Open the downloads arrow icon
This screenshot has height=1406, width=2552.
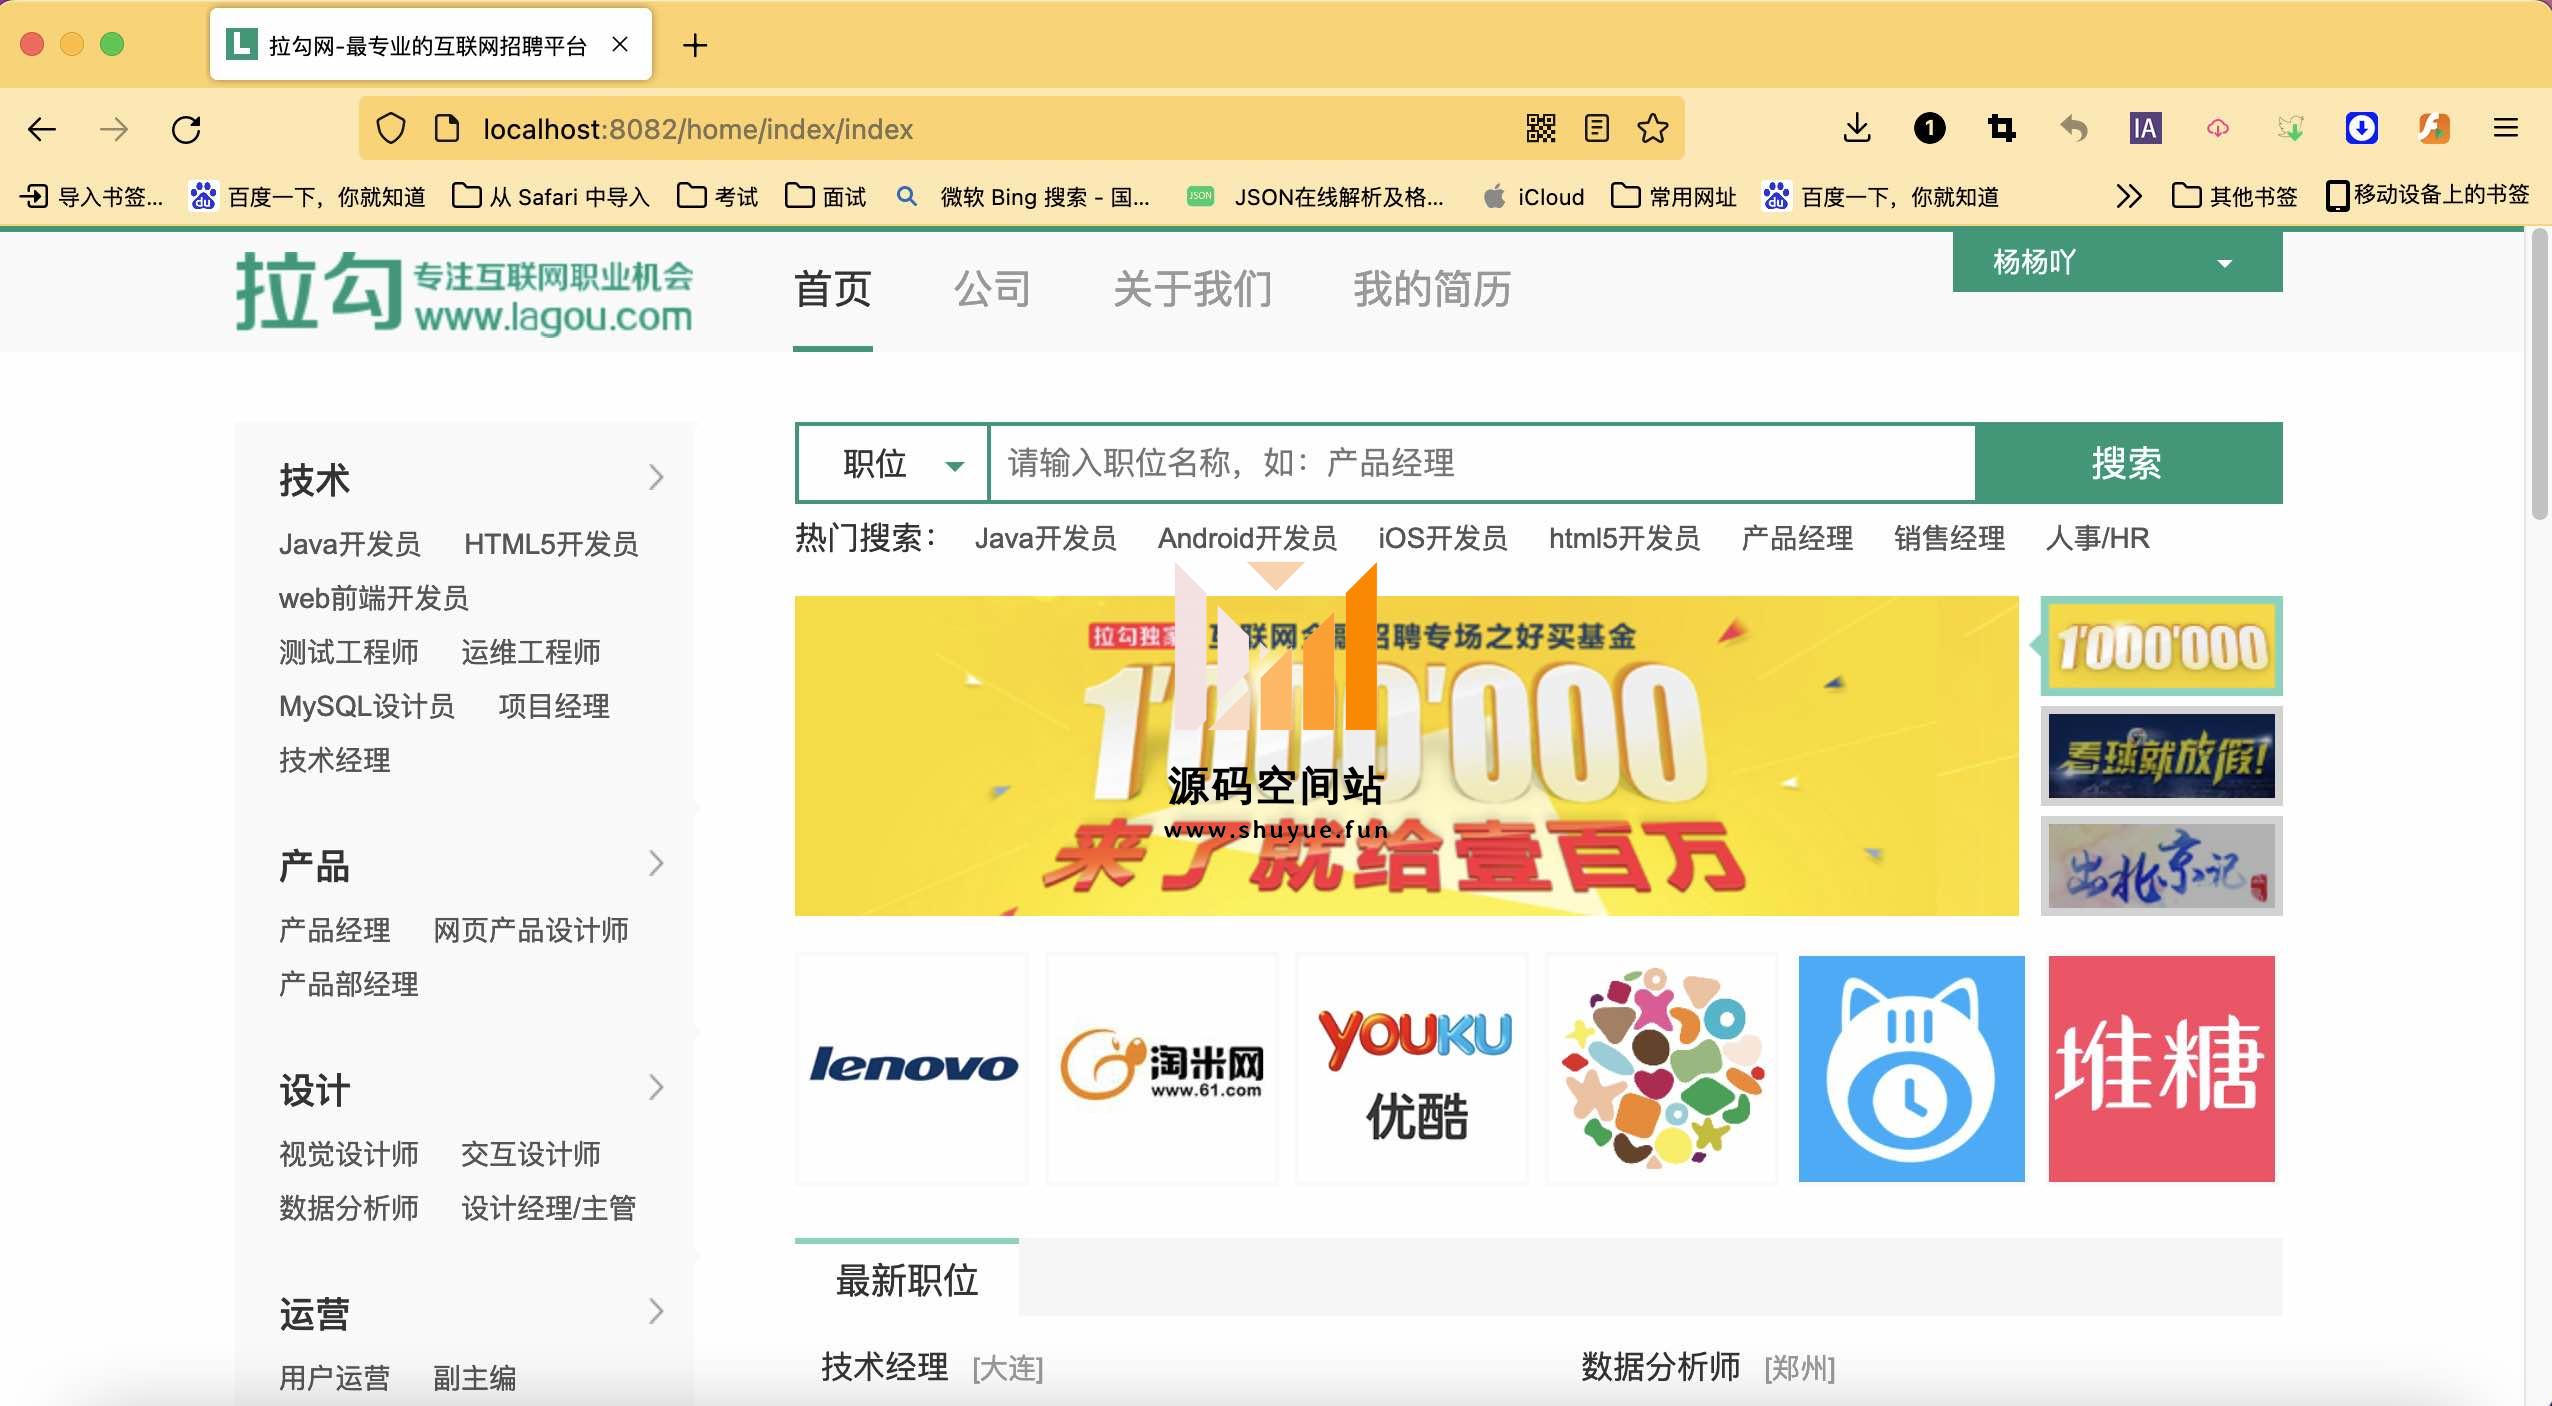click(1857, 128)
